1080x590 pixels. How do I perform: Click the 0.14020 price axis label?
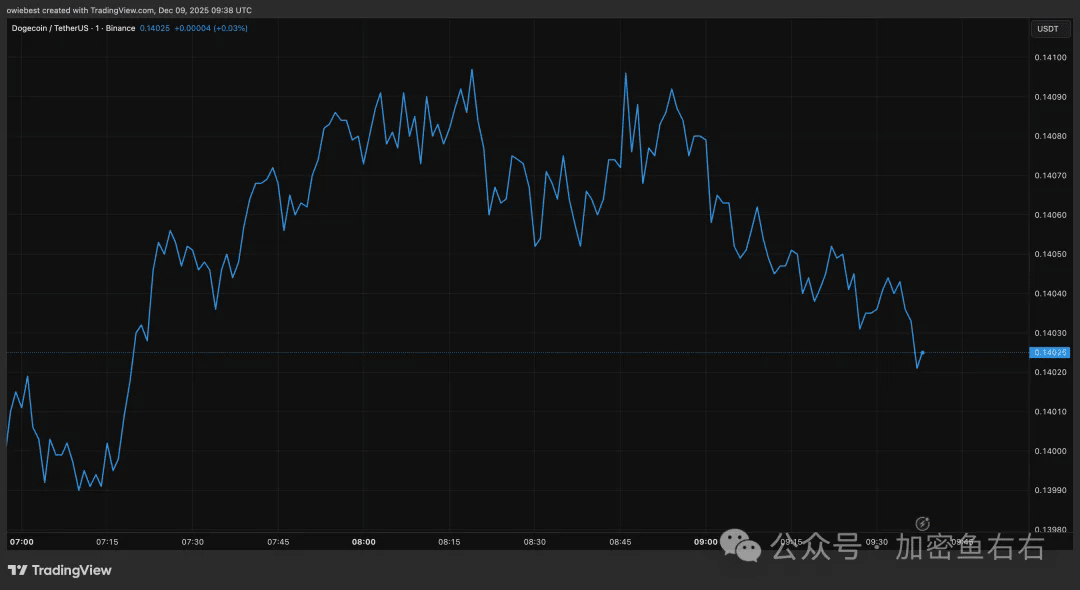(x=1050, y=372)
